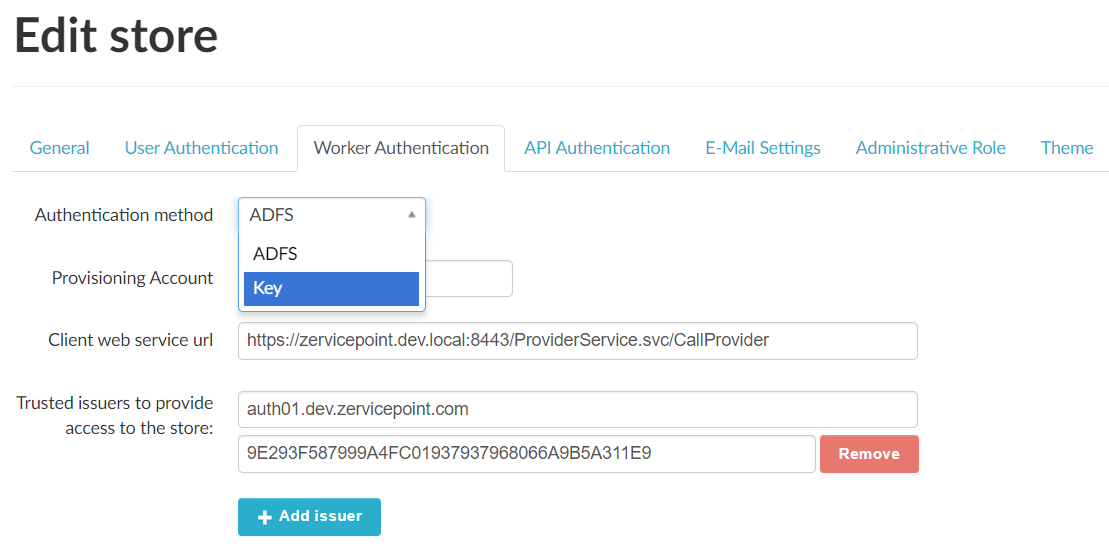Click the Authentication method label
Viewport: 1109px width, 552px height.
click(x=124, y=215)
